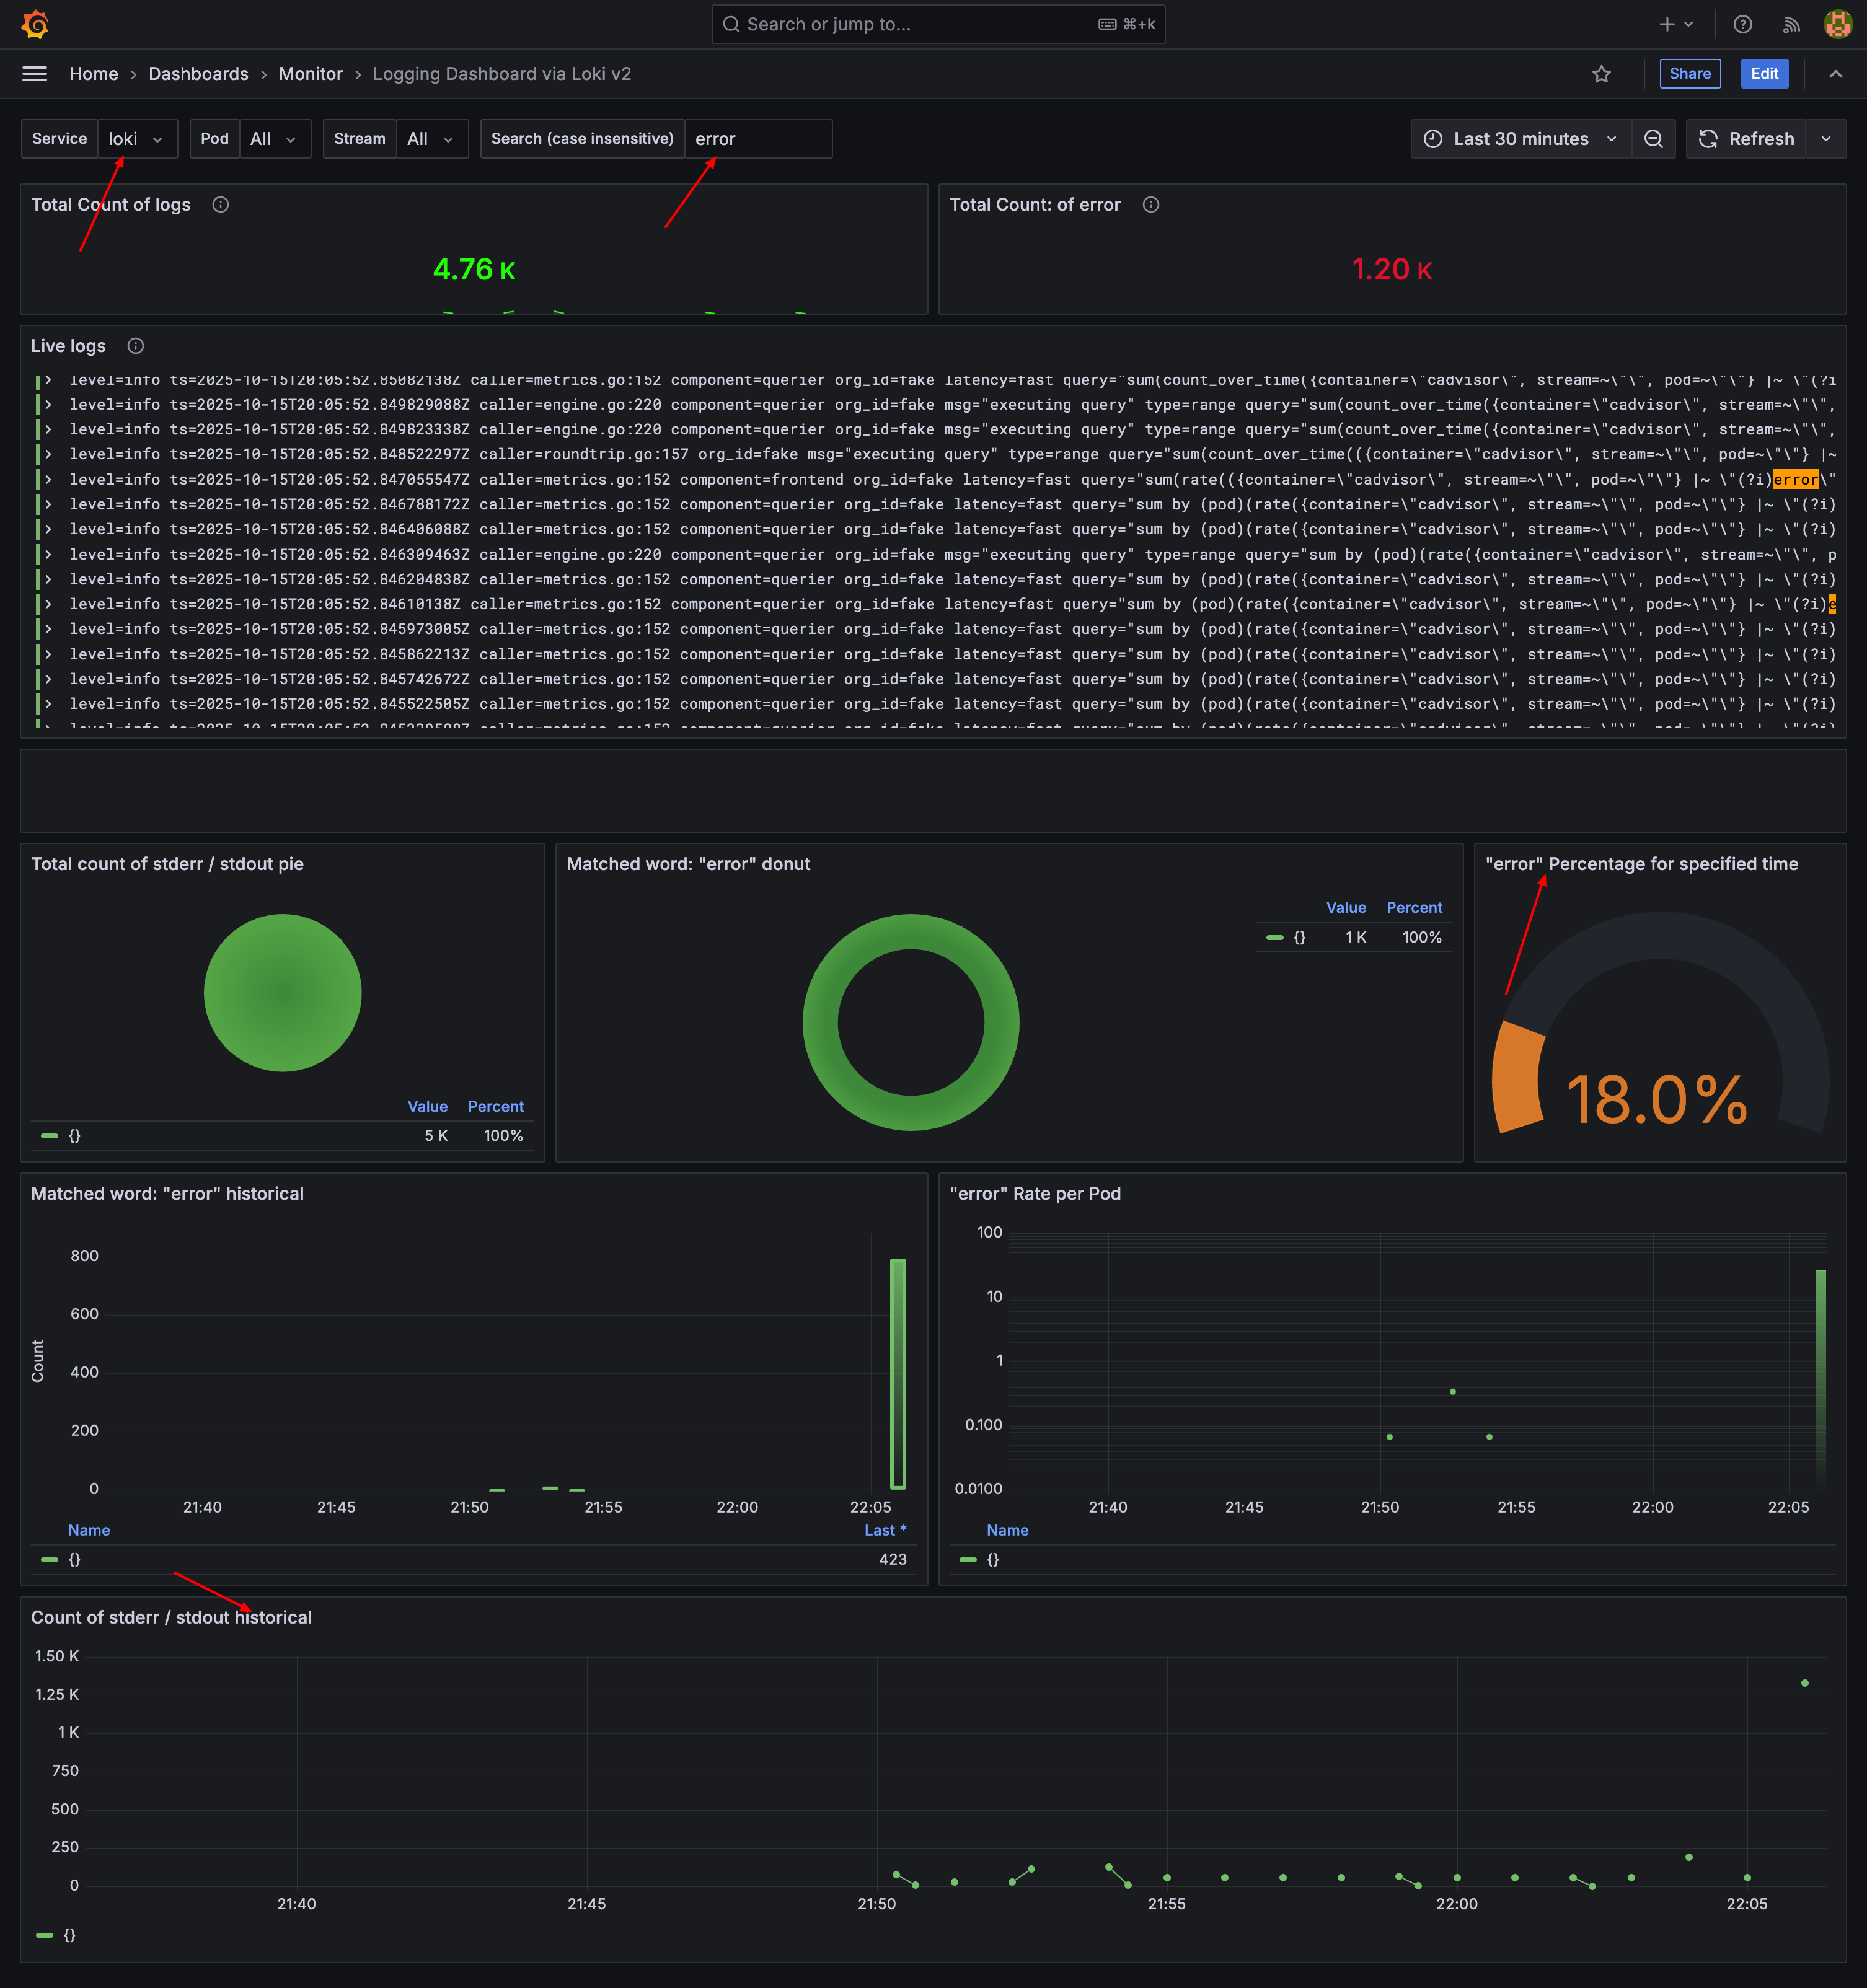Star this dashboard as favorite
Image resolution: width=1867 pixels, height=1988 pixels.
[x=1601, y=74]
